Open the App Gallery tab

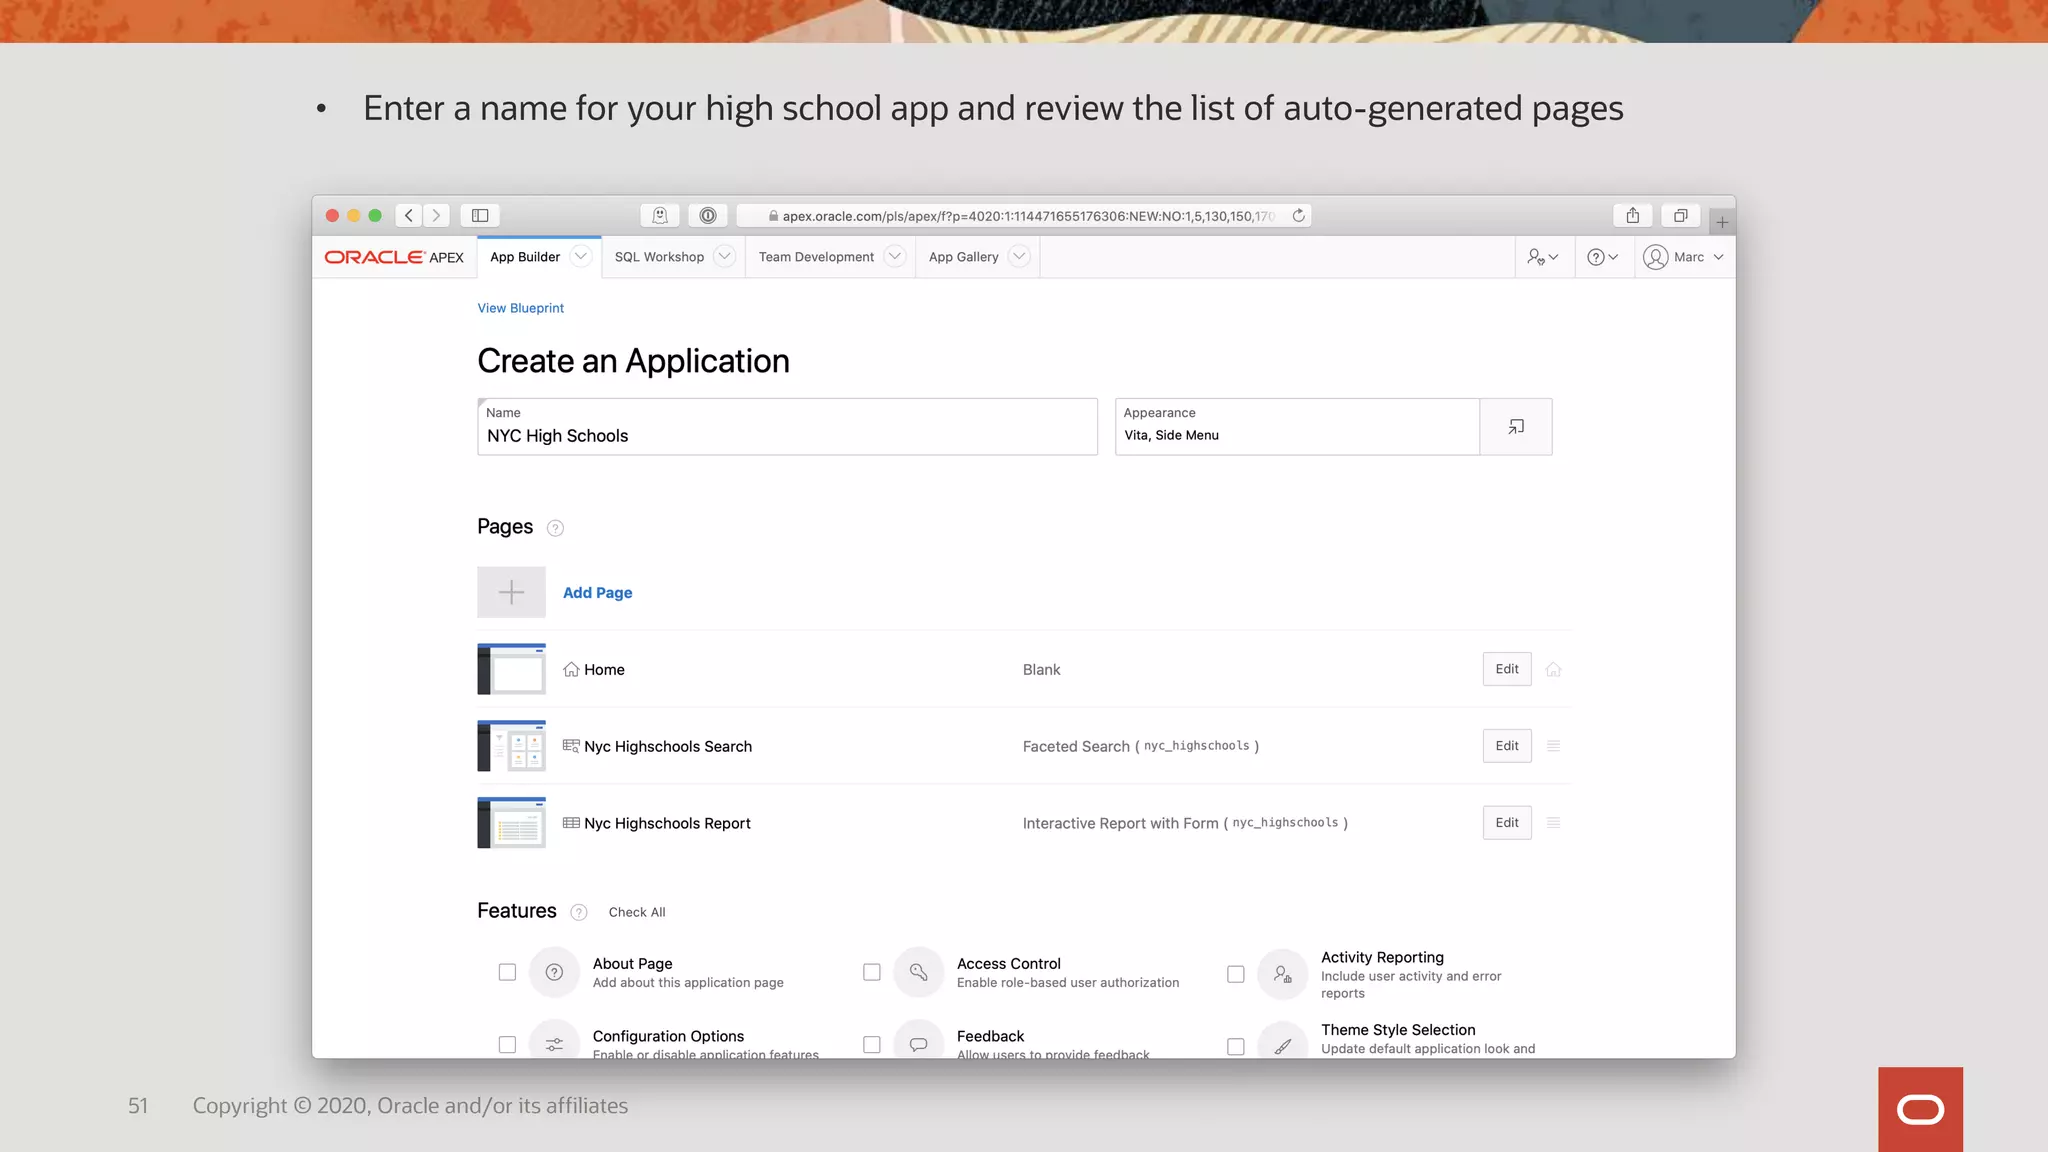(964, 257)
